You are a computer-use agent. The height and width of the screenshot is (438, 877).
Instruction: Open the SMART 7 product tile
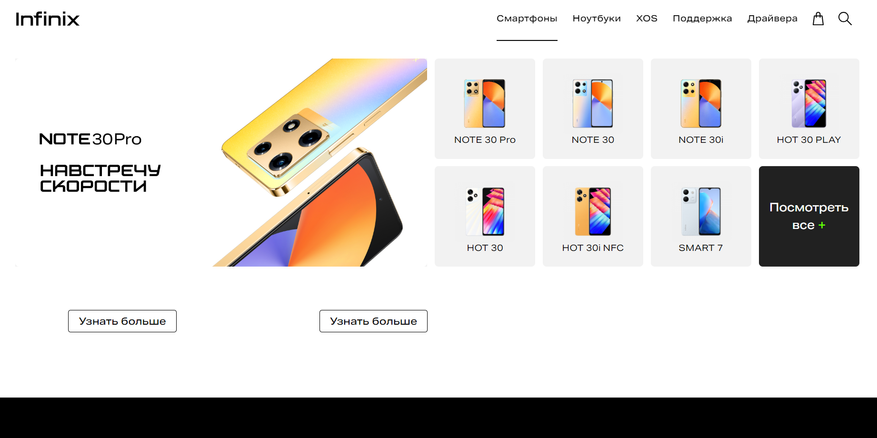tap(701, 216)
